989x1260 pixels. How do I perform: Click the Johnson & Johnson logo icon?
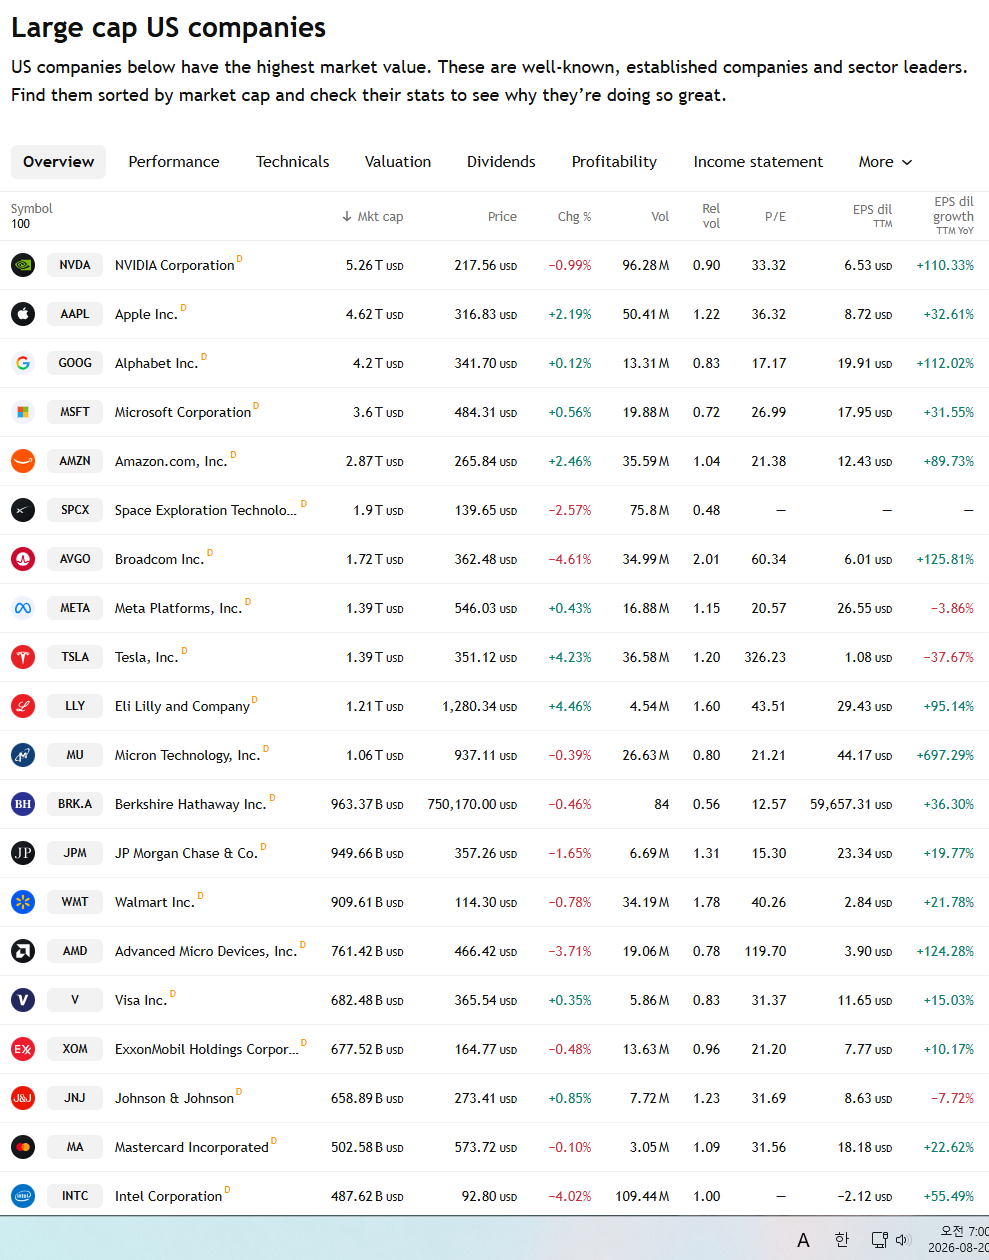tap(23, 1098)
